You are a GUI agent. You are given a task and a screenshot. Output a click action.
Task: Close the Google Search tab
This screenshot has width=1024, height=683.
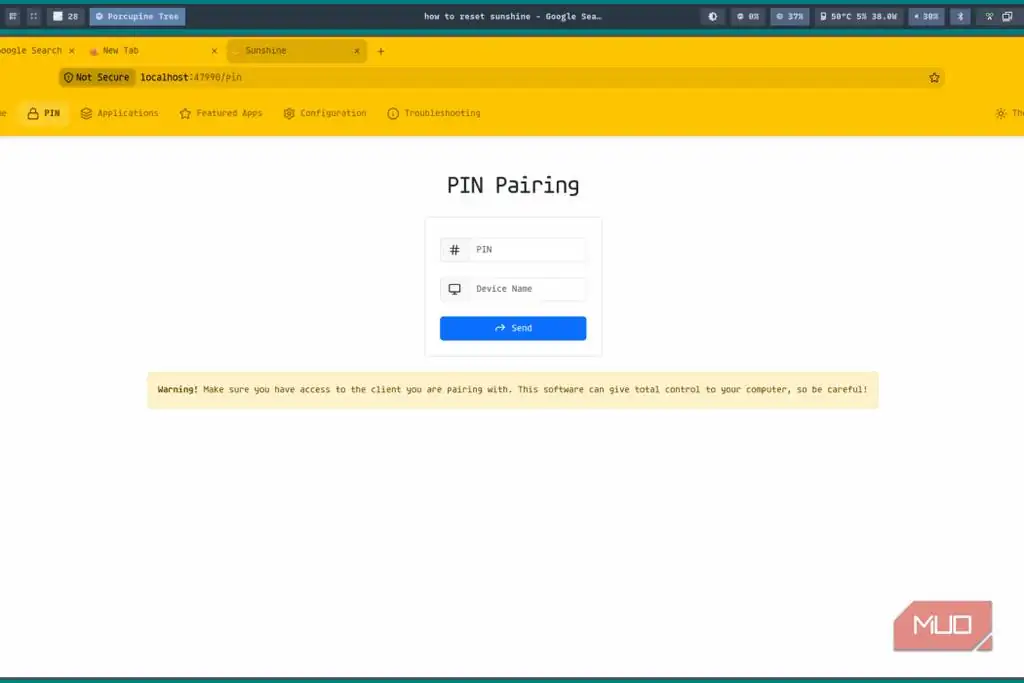tap(71, 51)
